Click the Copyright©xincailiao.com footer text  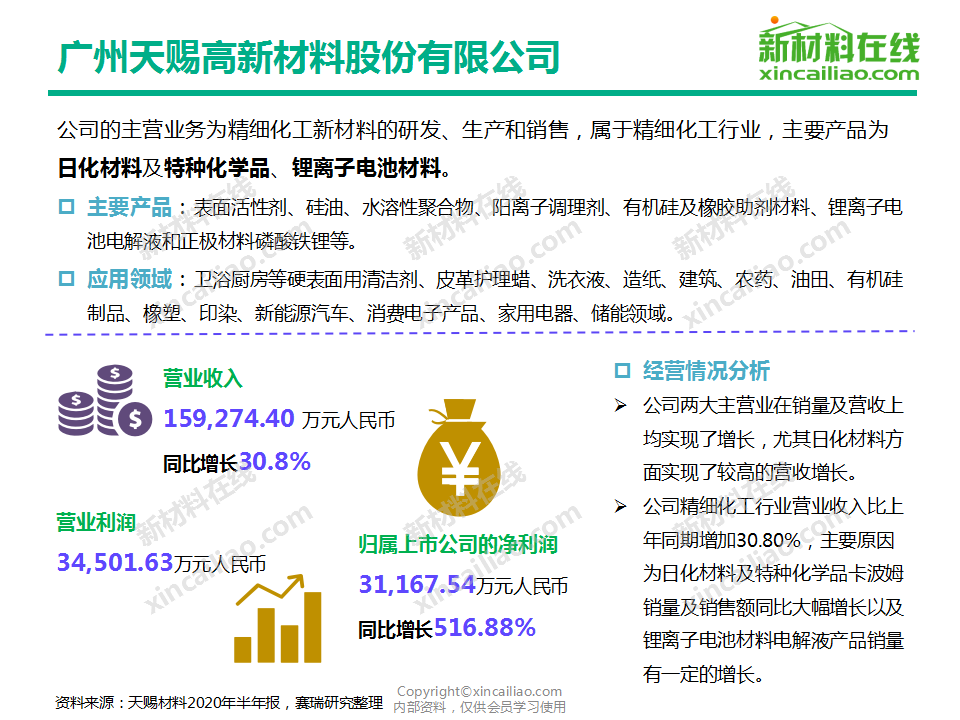pyautogui.click(x=479, y=691)
